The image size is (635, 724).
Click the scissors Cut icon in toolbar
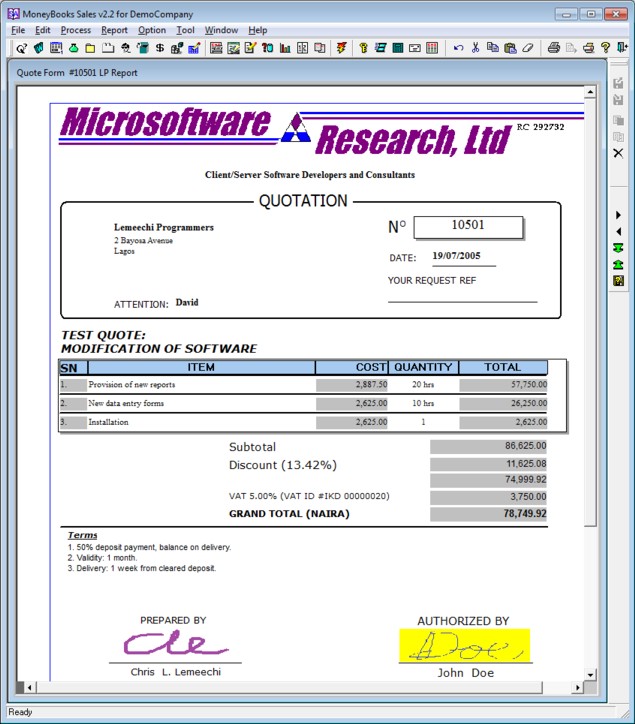[475, 48]
